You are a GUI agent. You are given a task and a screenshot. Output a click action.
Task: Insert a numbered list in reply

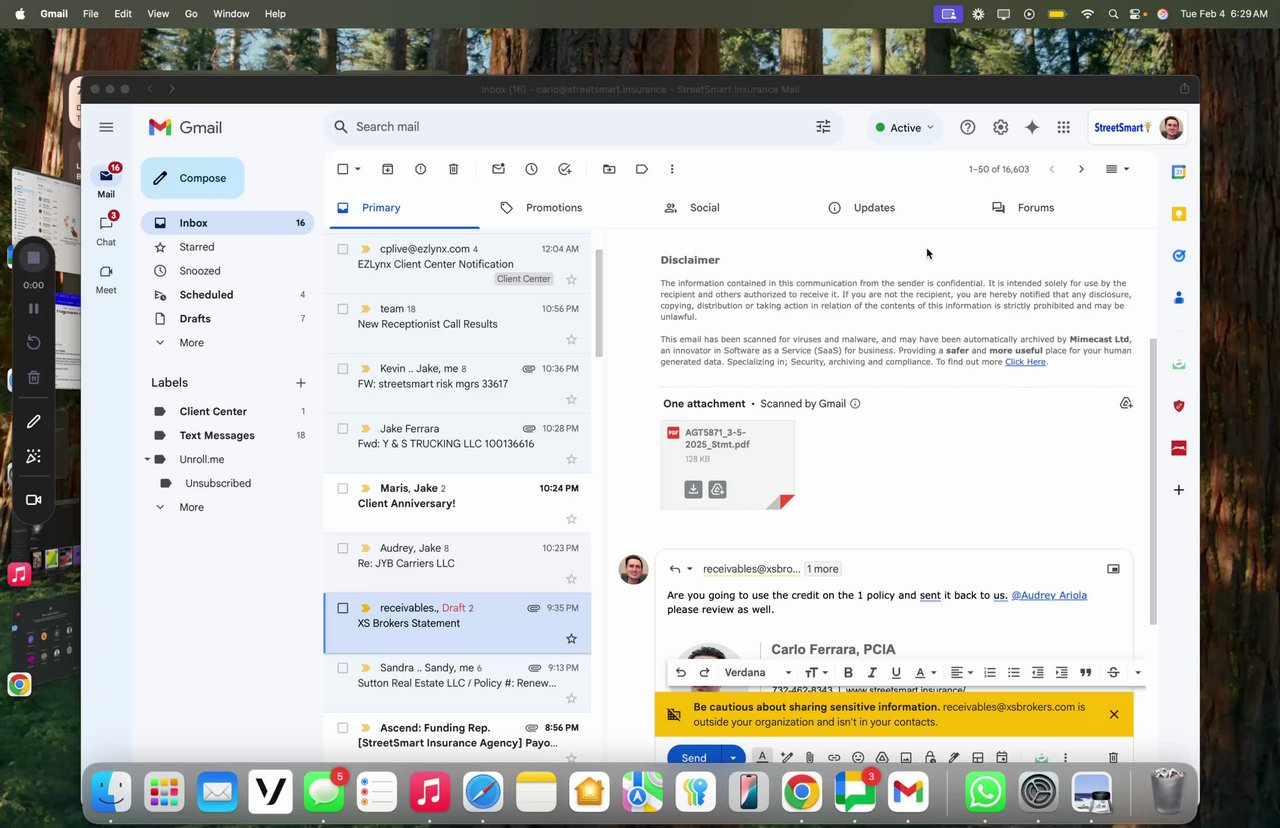click(990, 673)
